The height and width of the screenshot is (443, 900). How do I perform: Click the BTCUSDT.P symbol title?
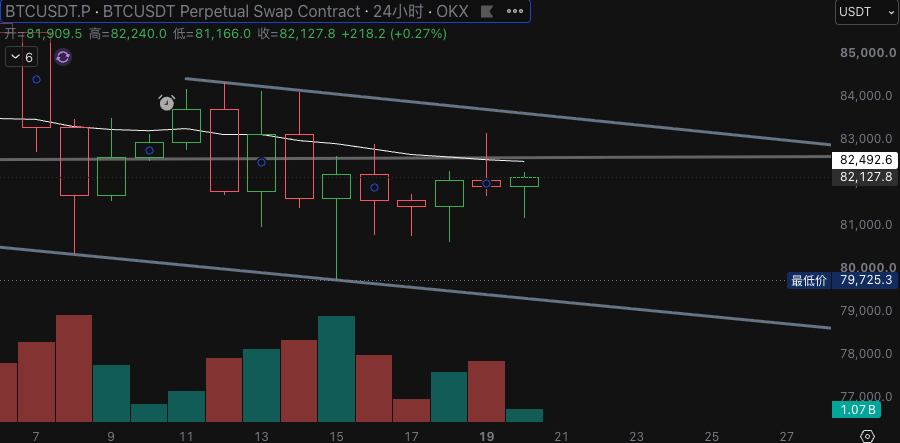pyautogui.click(x=48, y=11)
